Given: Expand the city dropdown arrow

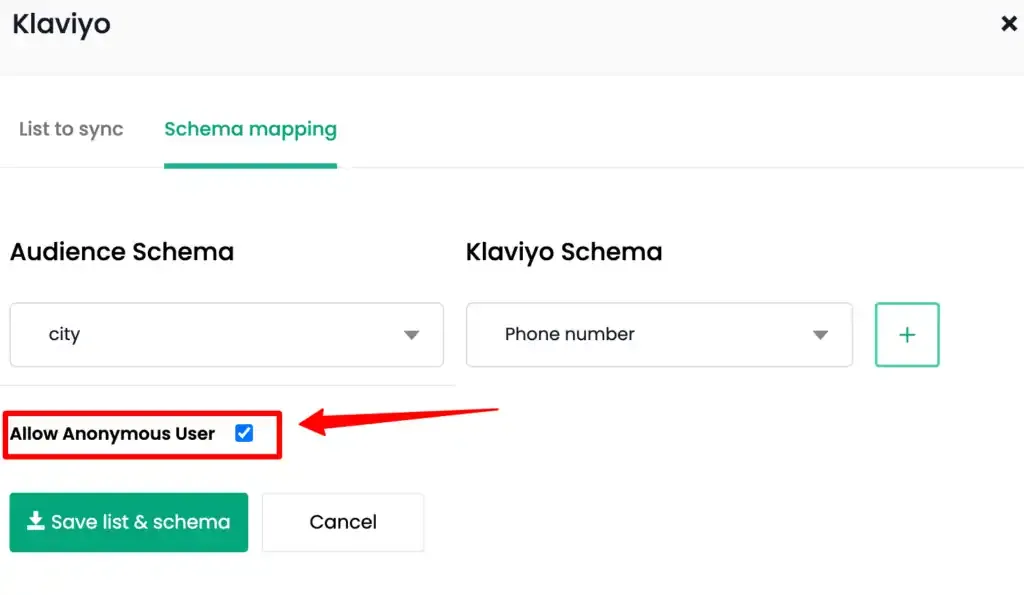Looking at the screenshot, I should [x=411, y=335].
